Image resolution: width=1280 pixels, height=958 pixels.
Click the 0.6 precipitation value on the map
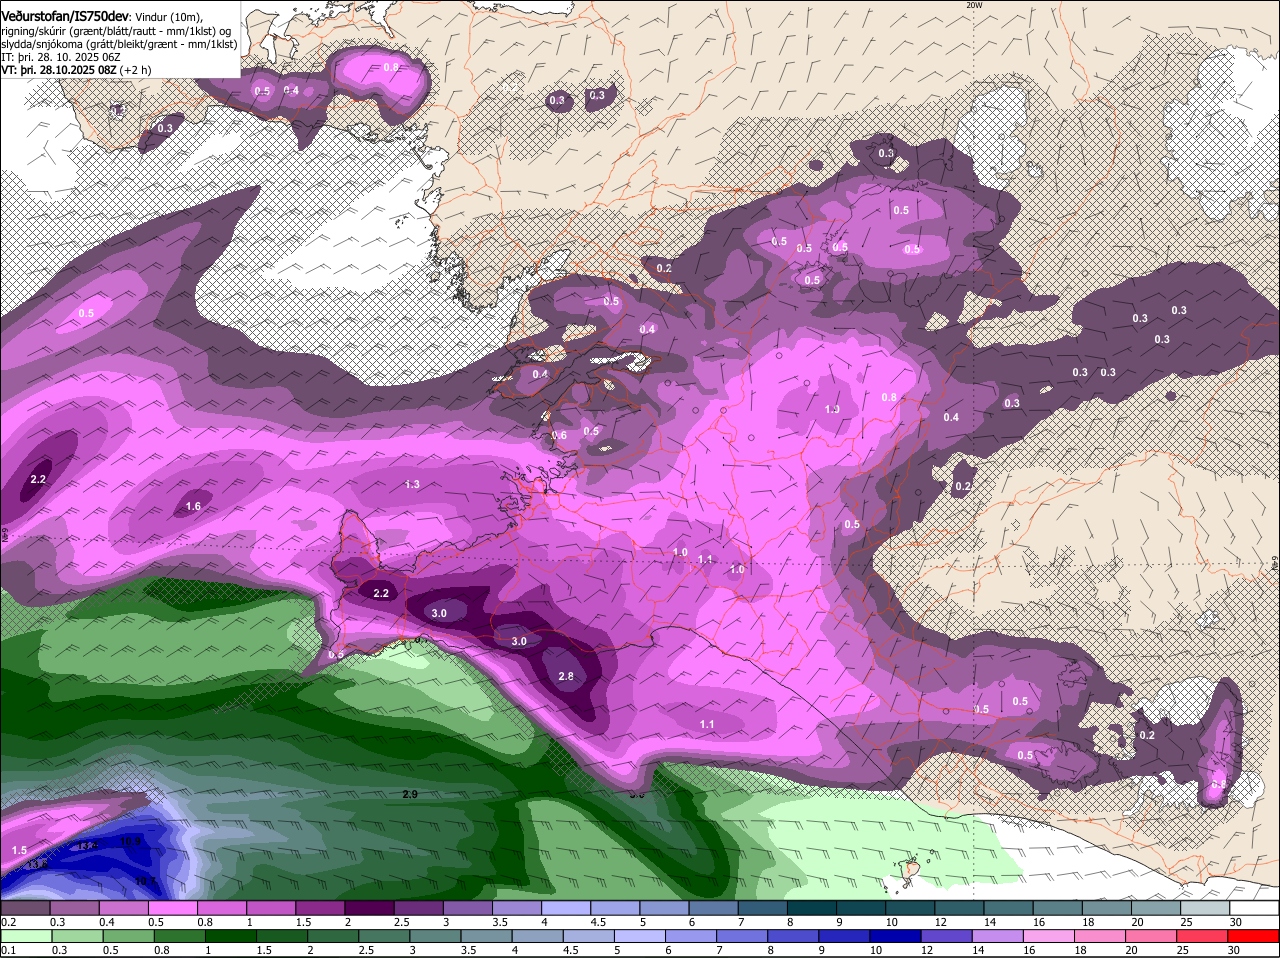559,436
